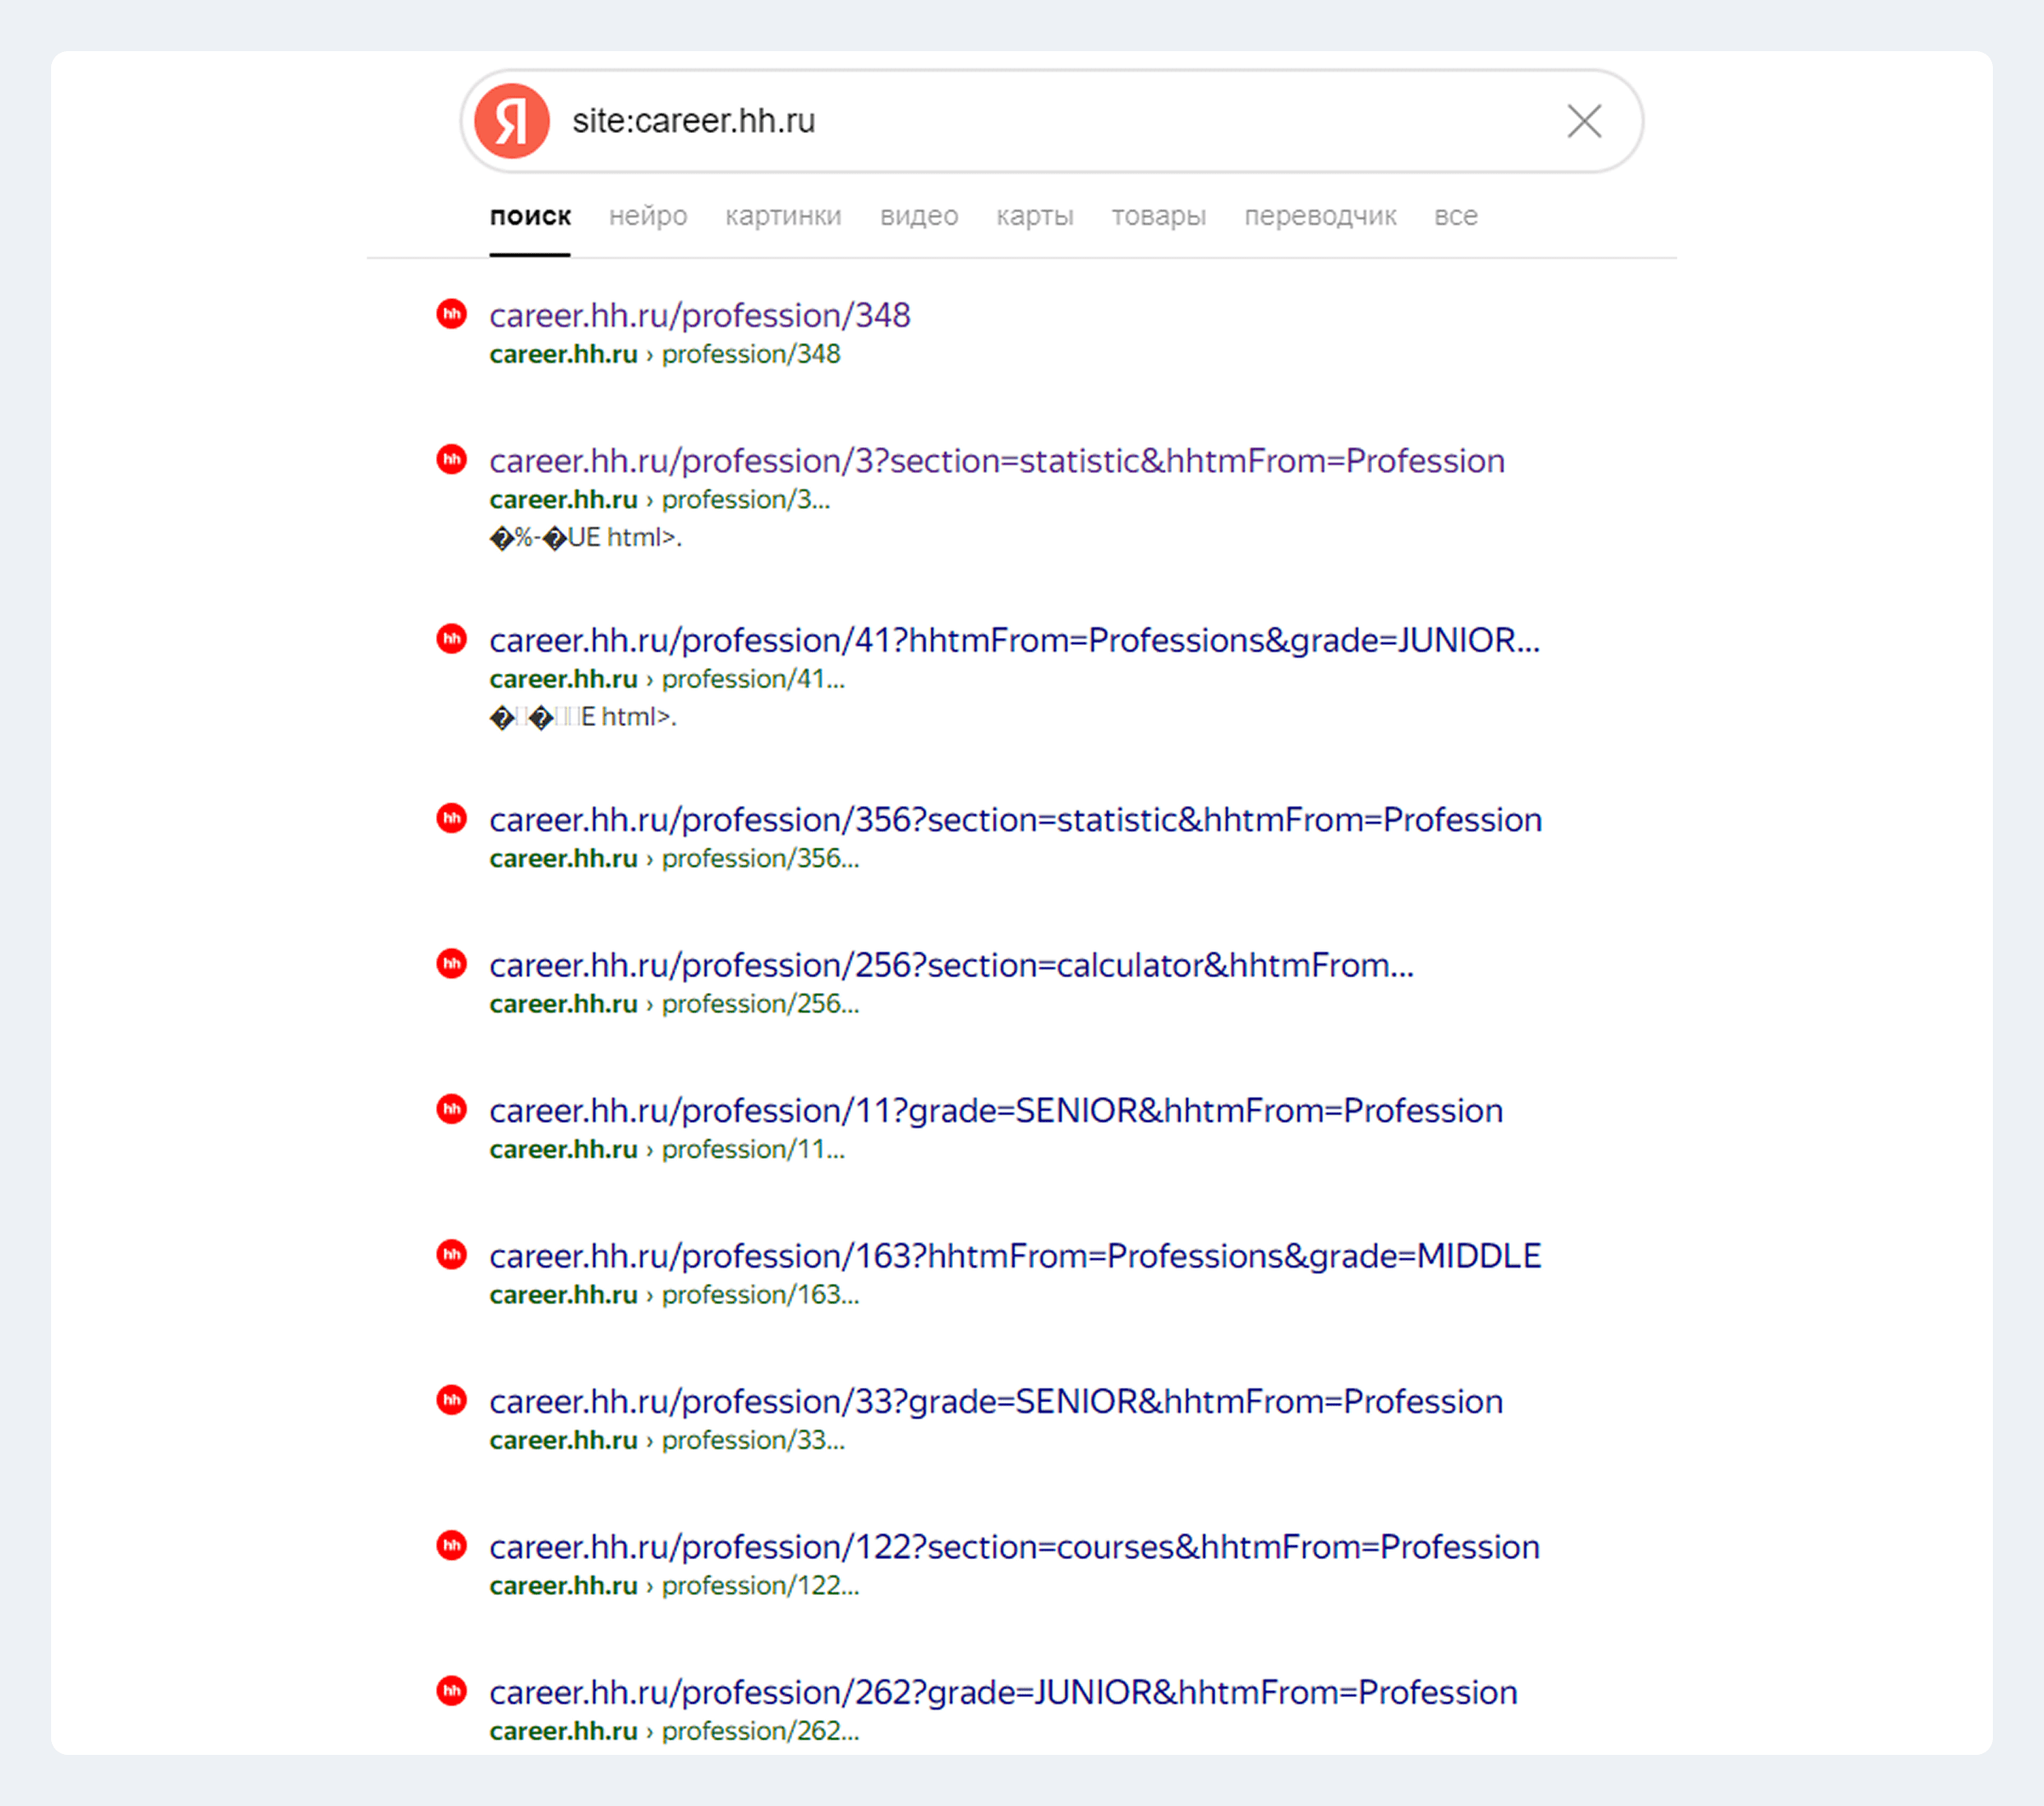Viewport: 2044px width, 1806px height.
Task: Expand the все tab
Action: pyautogui.click(x=1455, y=216)
